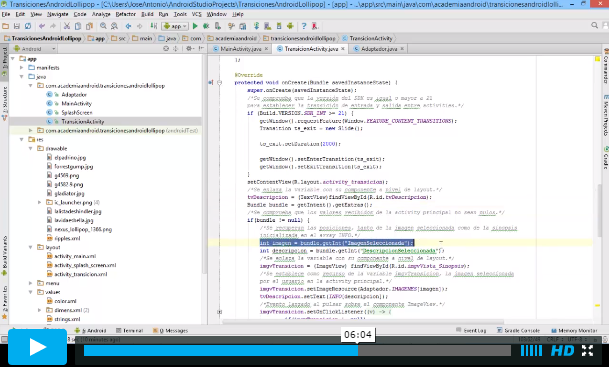The height and width of the screenshot is (367, 609).
Task: Seek on the video progress bar
Action: (x=297, y=351)
